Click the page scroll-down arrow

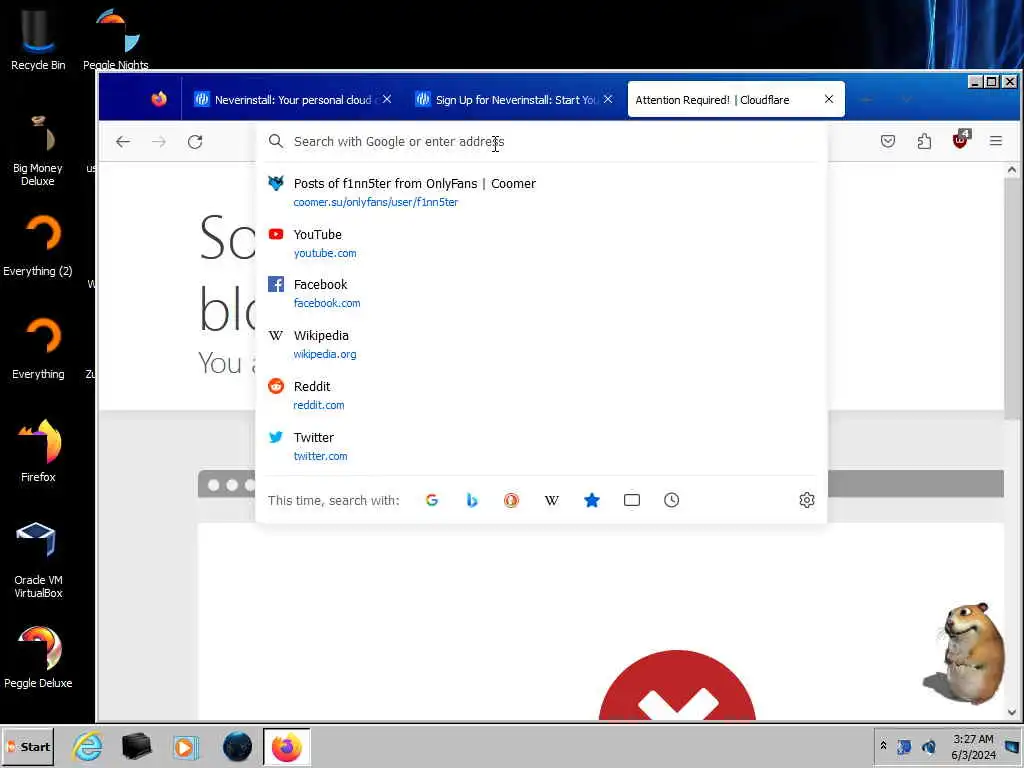tap(1012, 712)
